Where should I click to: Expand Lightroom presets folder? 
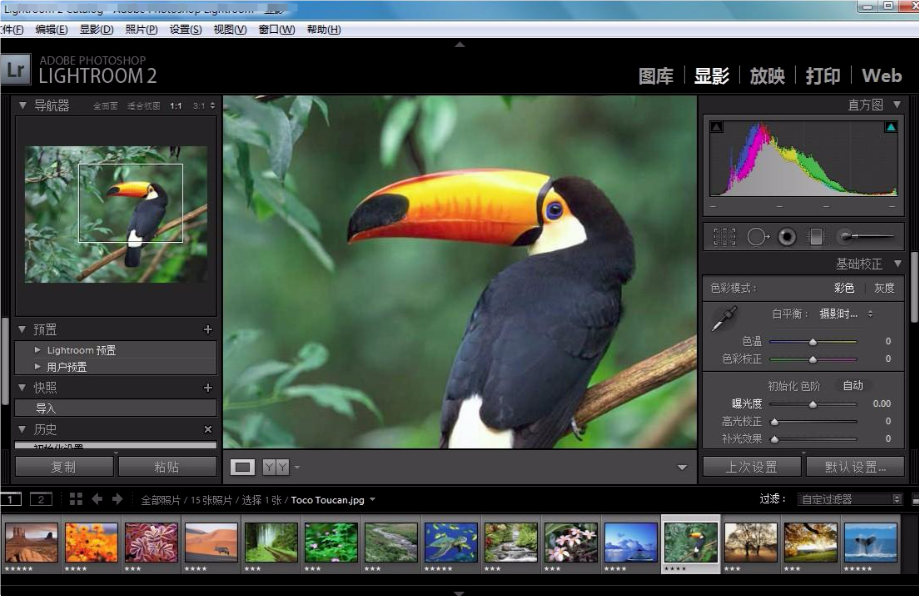pos(38,350)
